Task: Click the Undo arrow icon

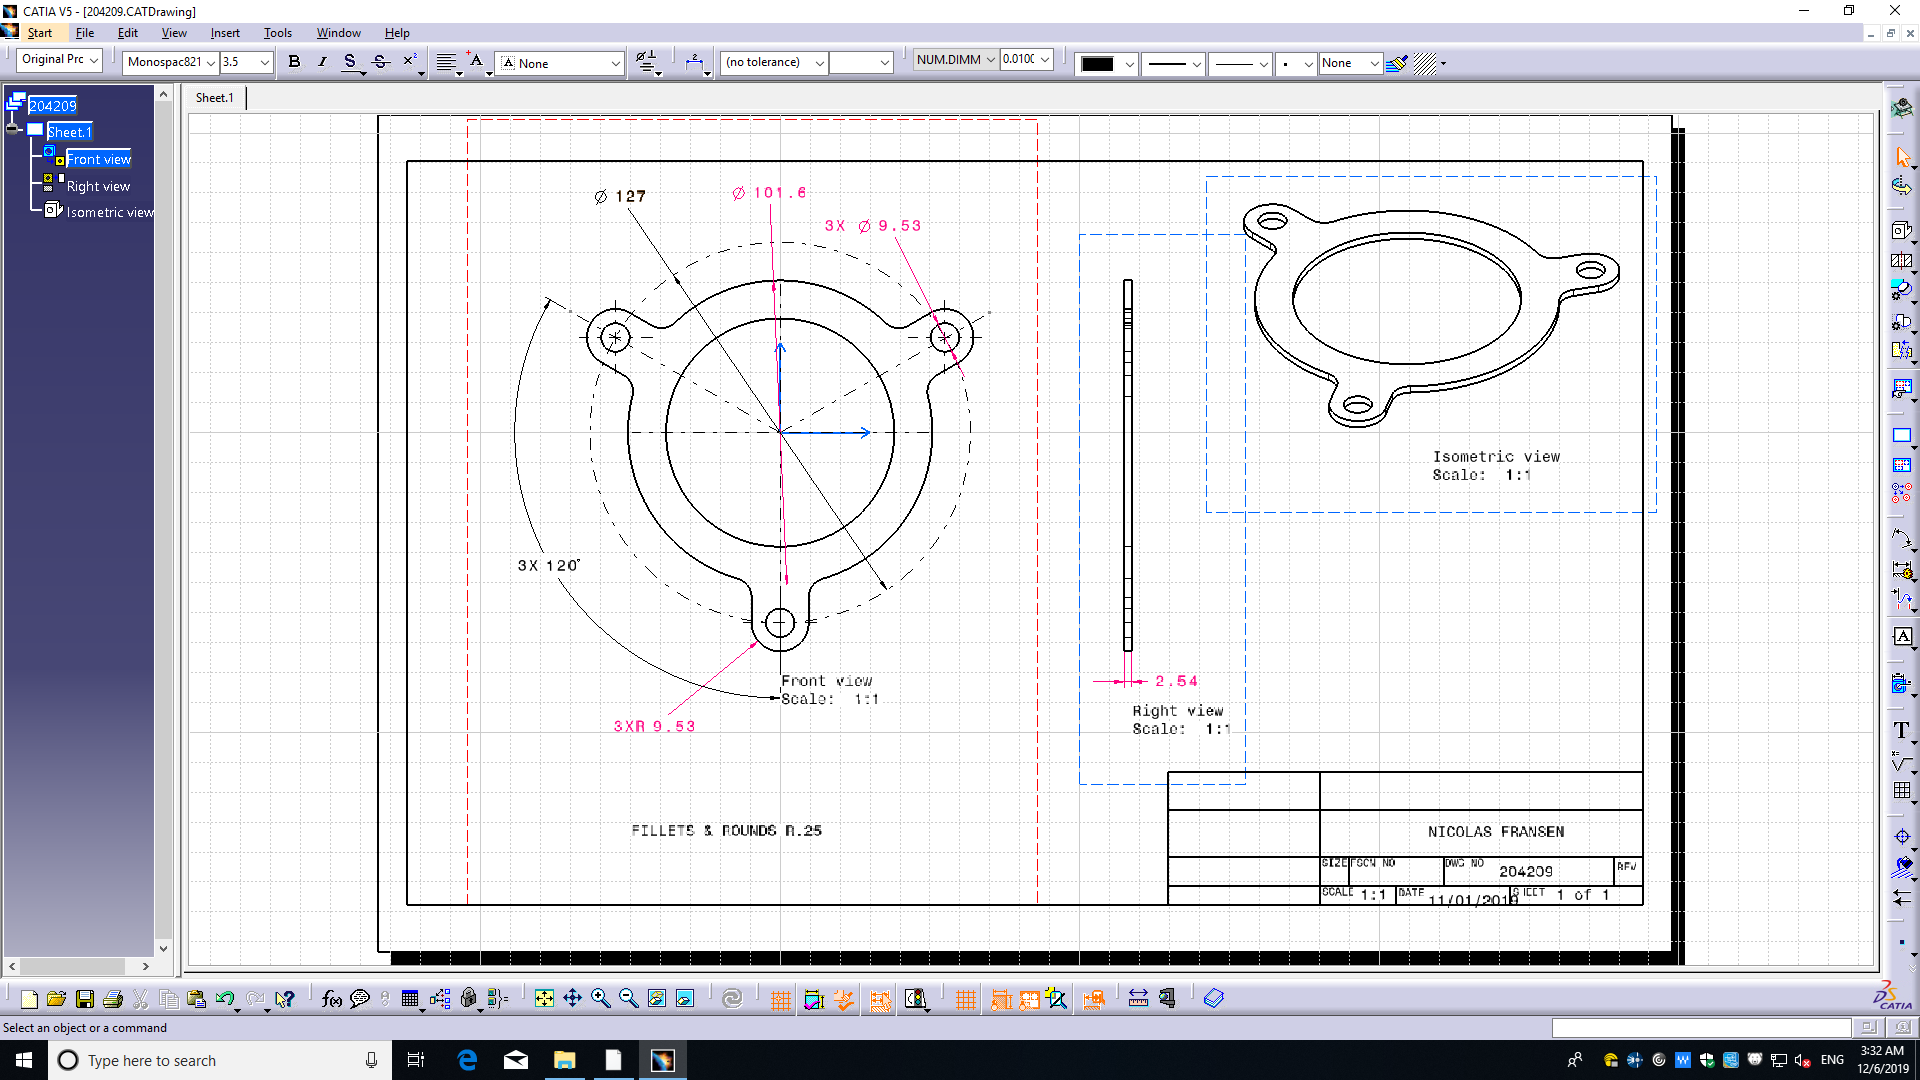Action: pos(225,998)
